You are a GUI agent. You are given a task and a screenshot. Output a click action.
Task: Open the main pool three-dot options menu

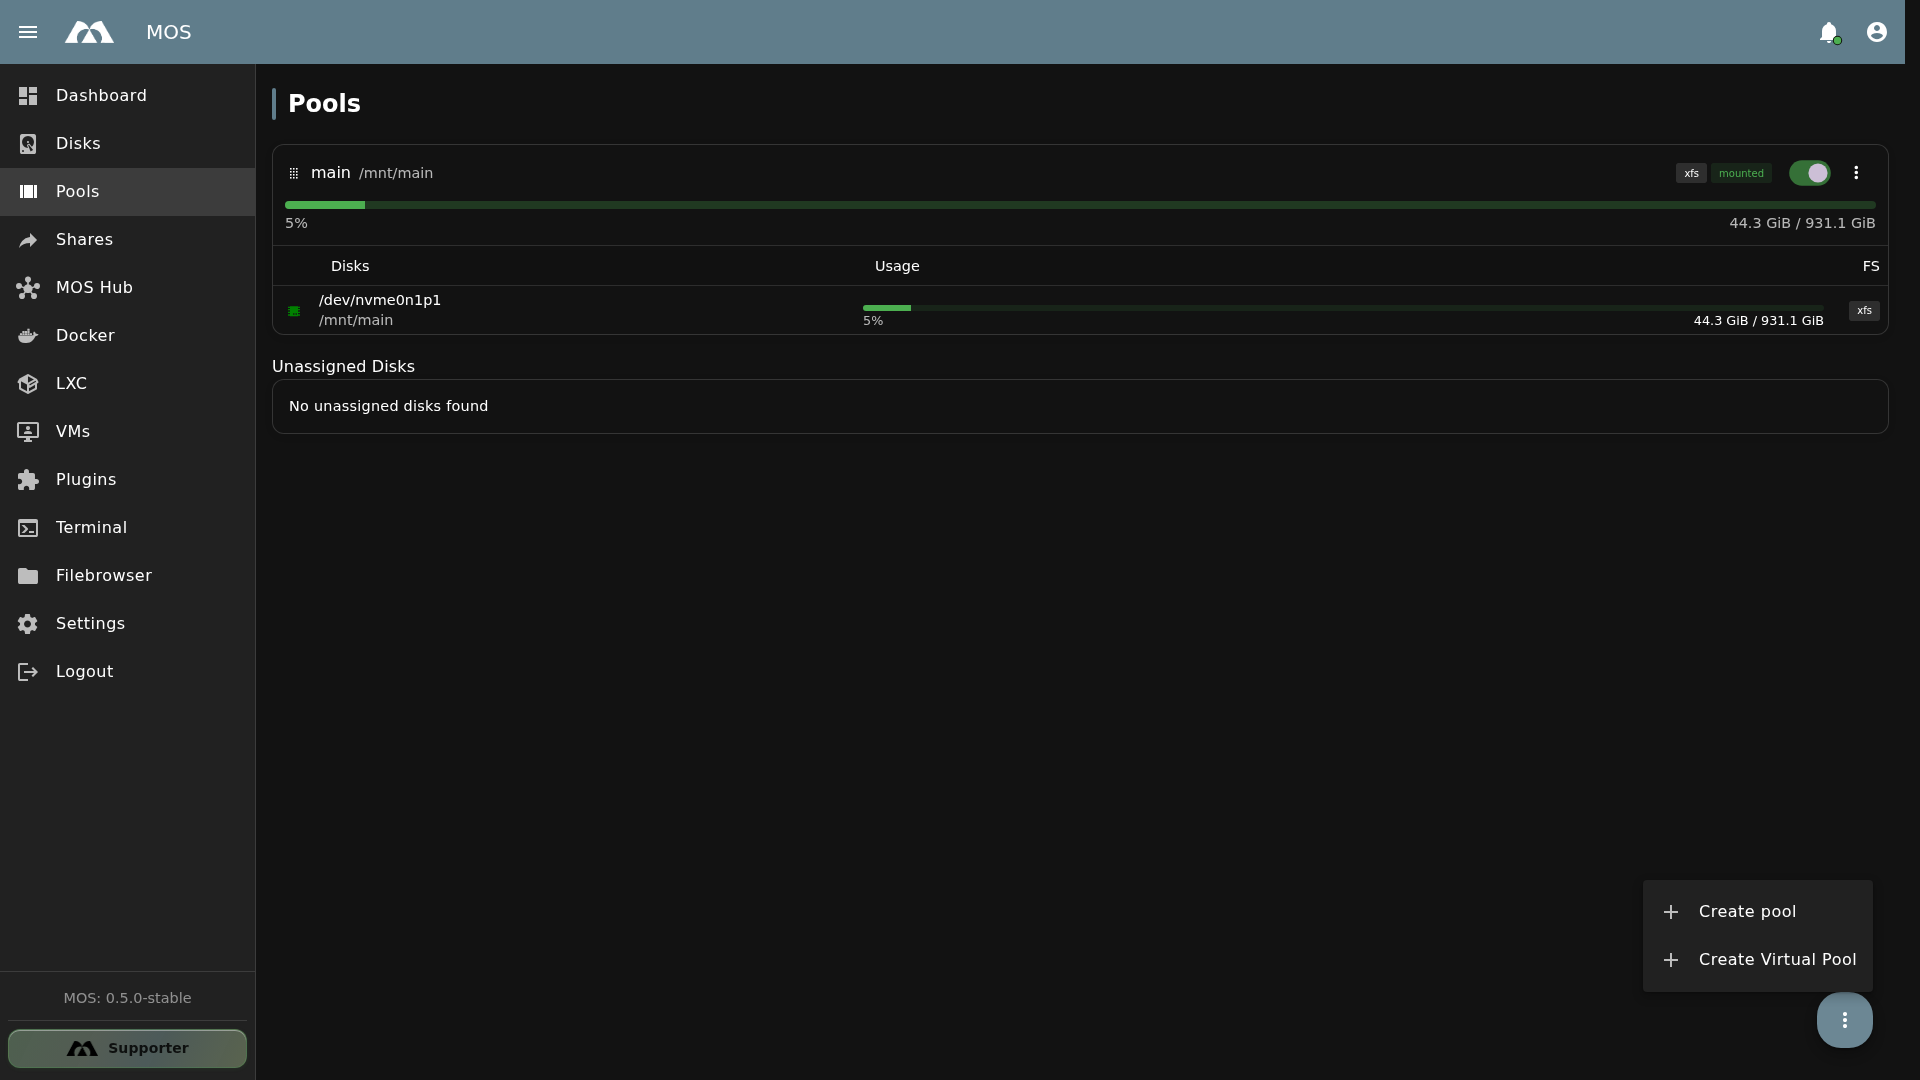(1856, 173)
